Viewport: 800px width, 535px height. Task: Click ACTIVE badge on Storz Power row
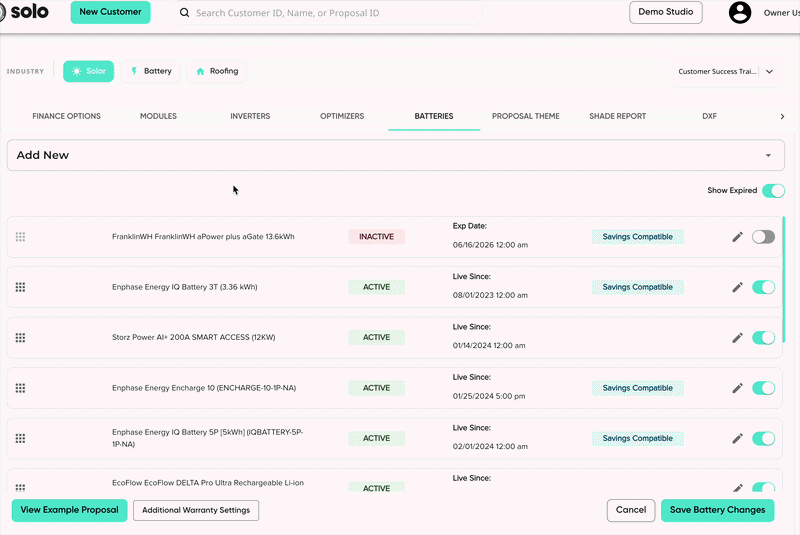click(377, 338)
